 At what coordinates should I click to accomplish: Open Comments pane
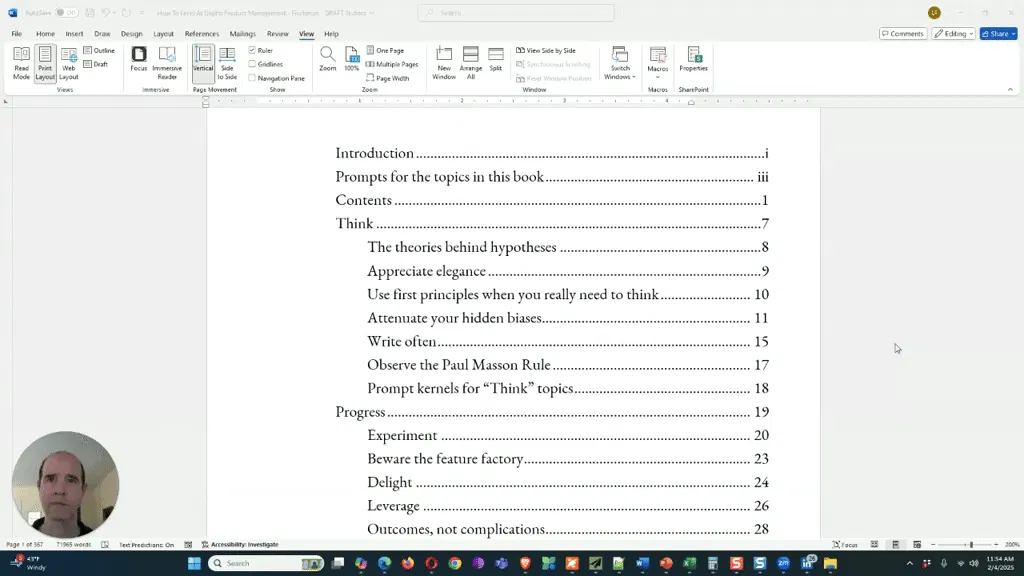[903, 33]
